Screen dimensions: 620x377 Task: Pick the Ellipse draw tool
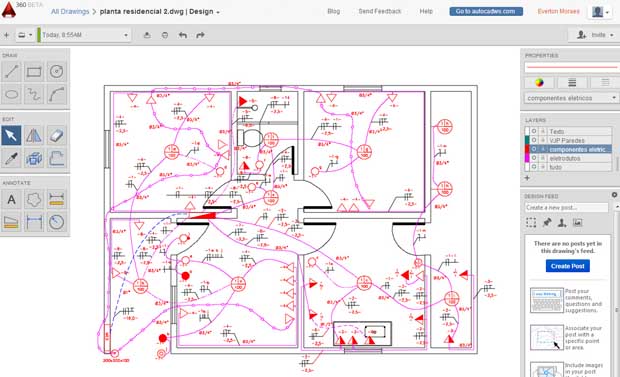click(x=11, y=95)
